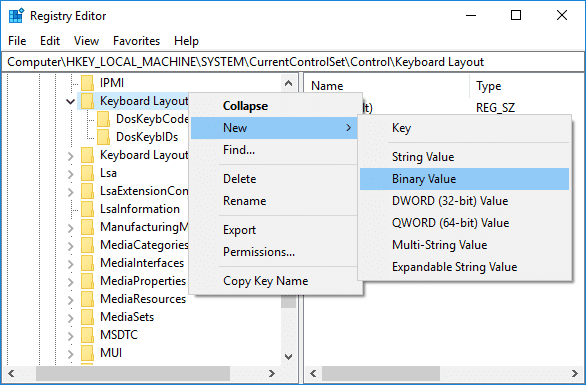Create a new DWORD (32-bit) Value
This screenshot has height=385, width=586.
pos(465,201)
